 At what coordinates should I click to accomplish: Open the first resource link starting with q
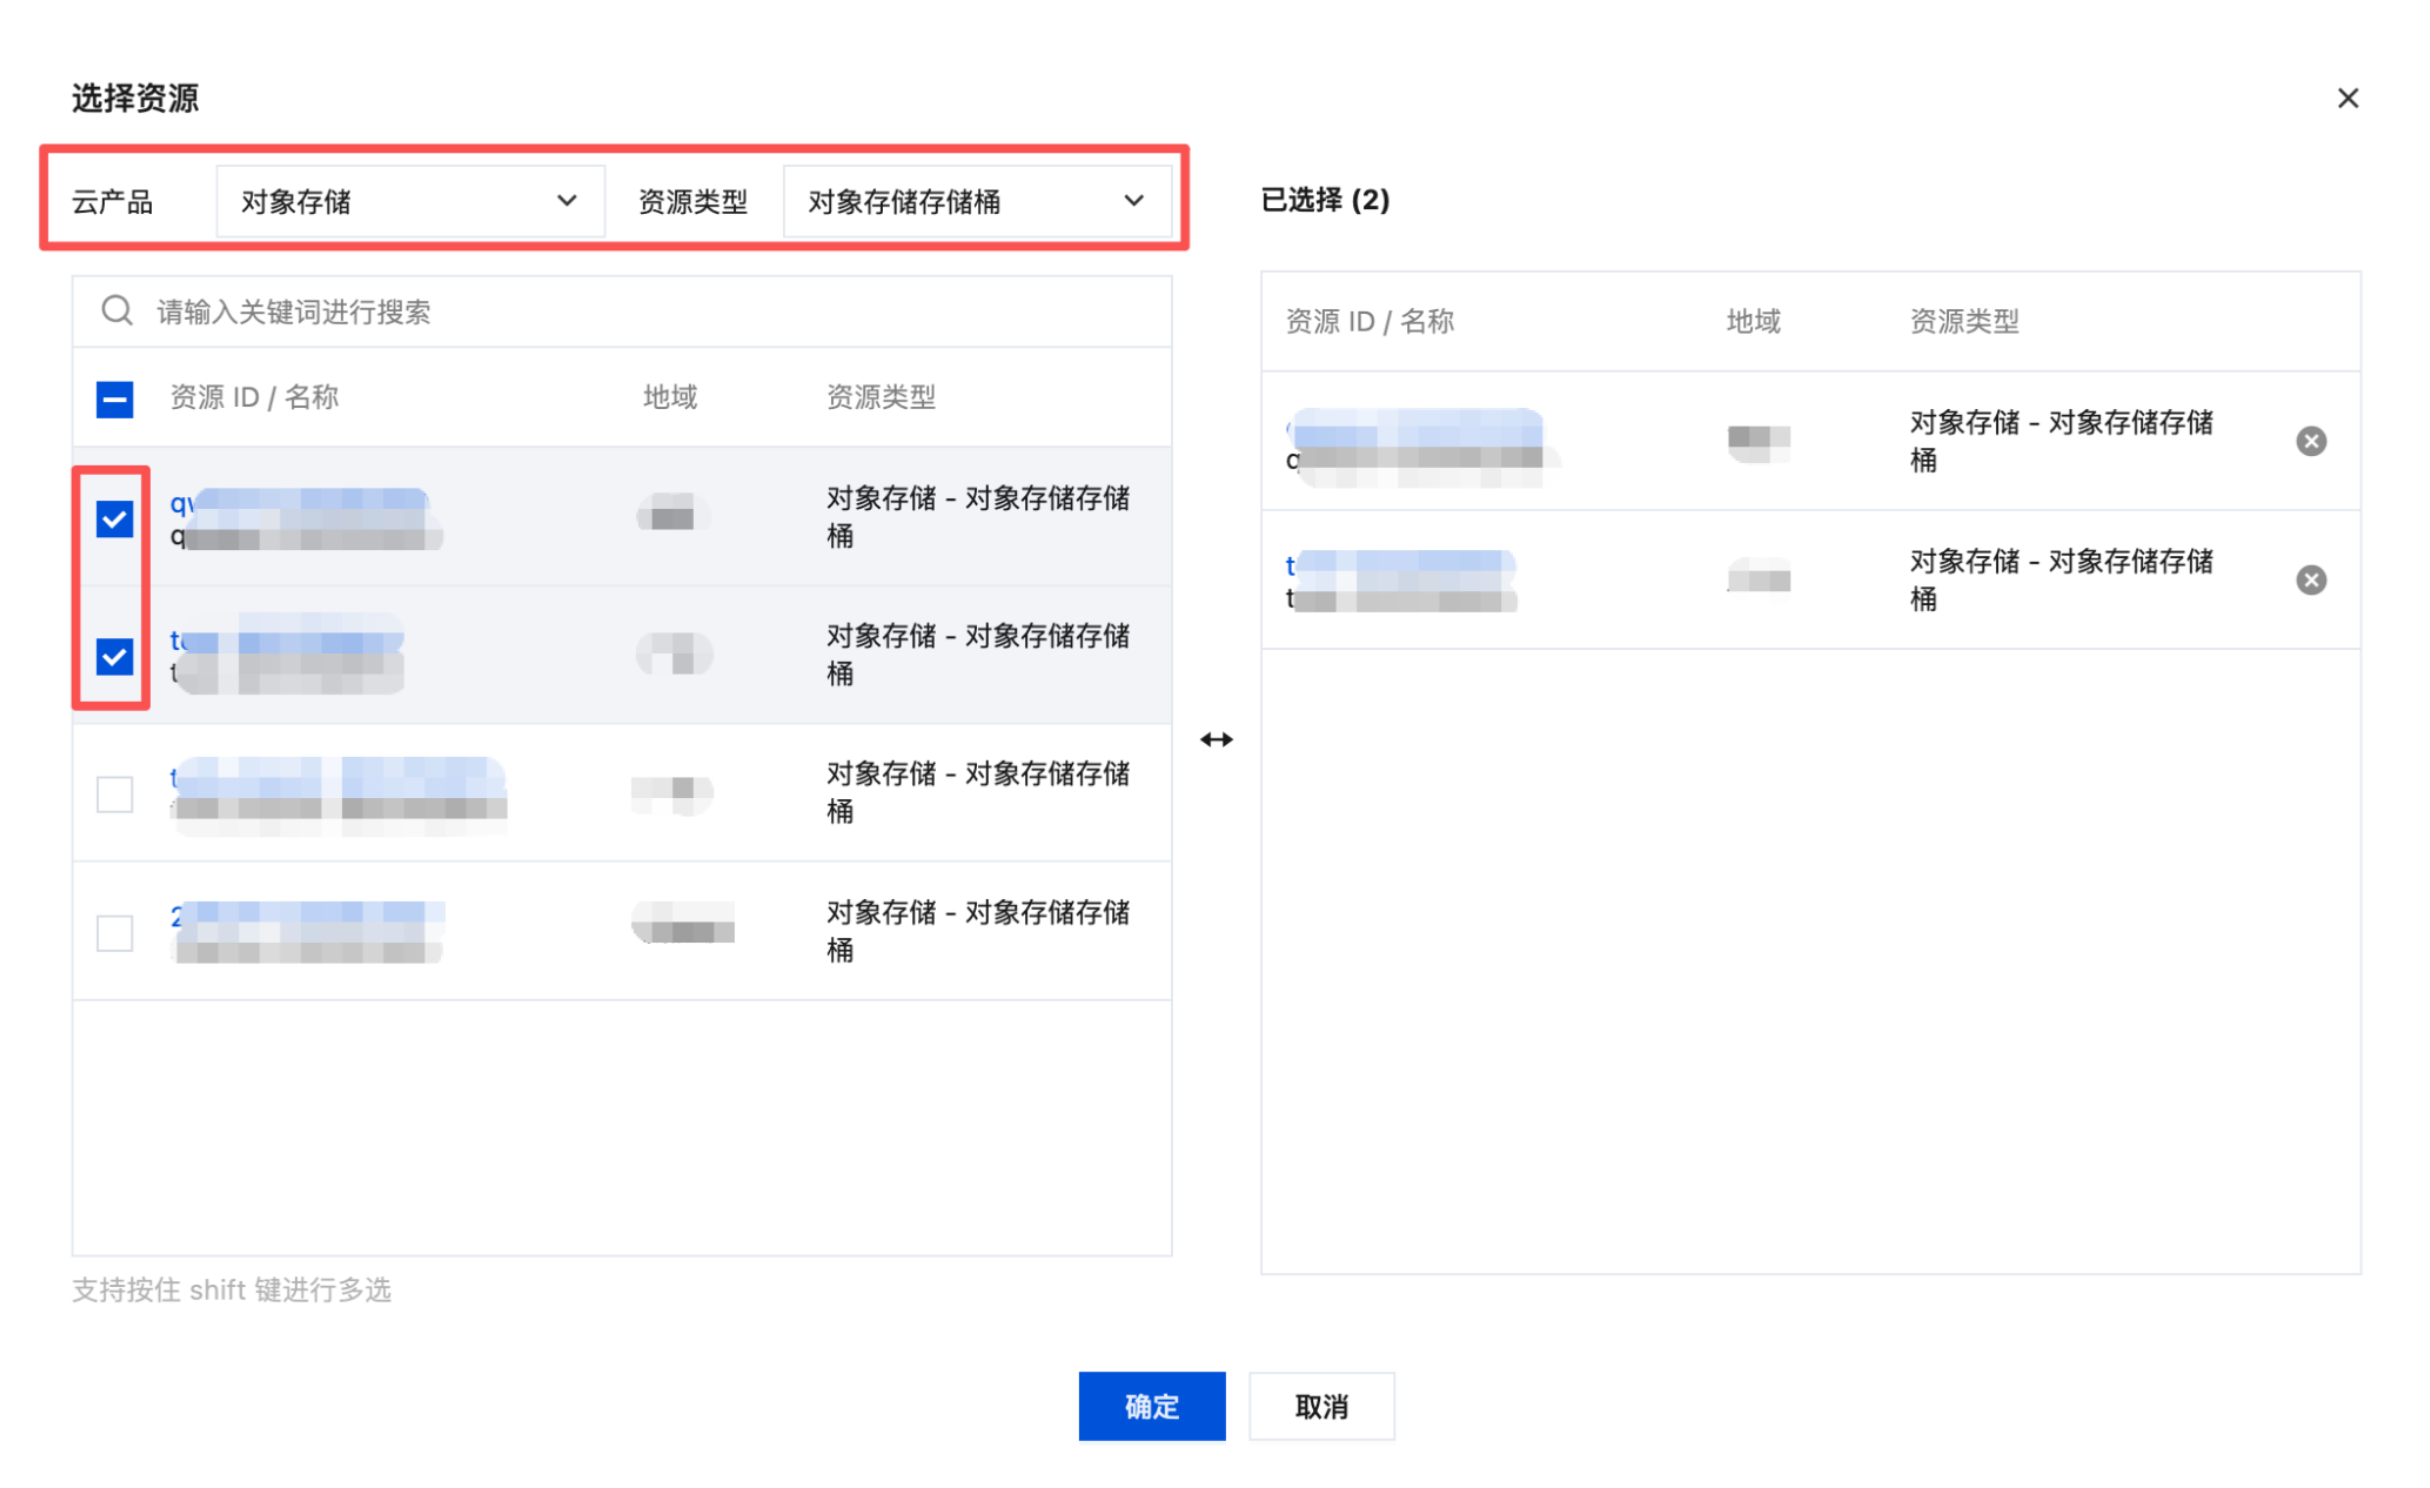tap(300, 502)
